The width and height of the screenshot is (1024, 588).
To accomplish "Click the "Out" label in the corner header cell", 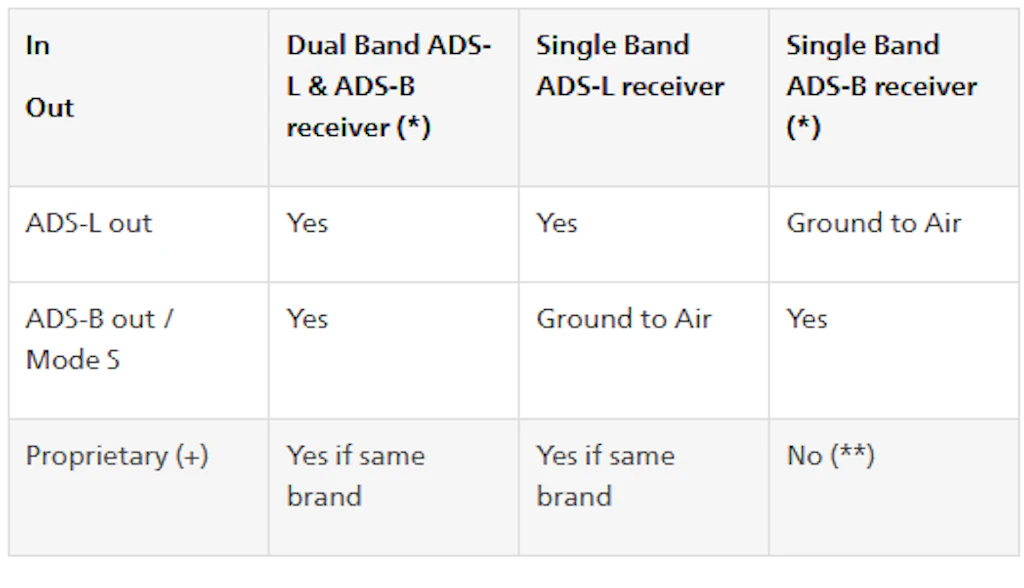I will pos(50,108).
